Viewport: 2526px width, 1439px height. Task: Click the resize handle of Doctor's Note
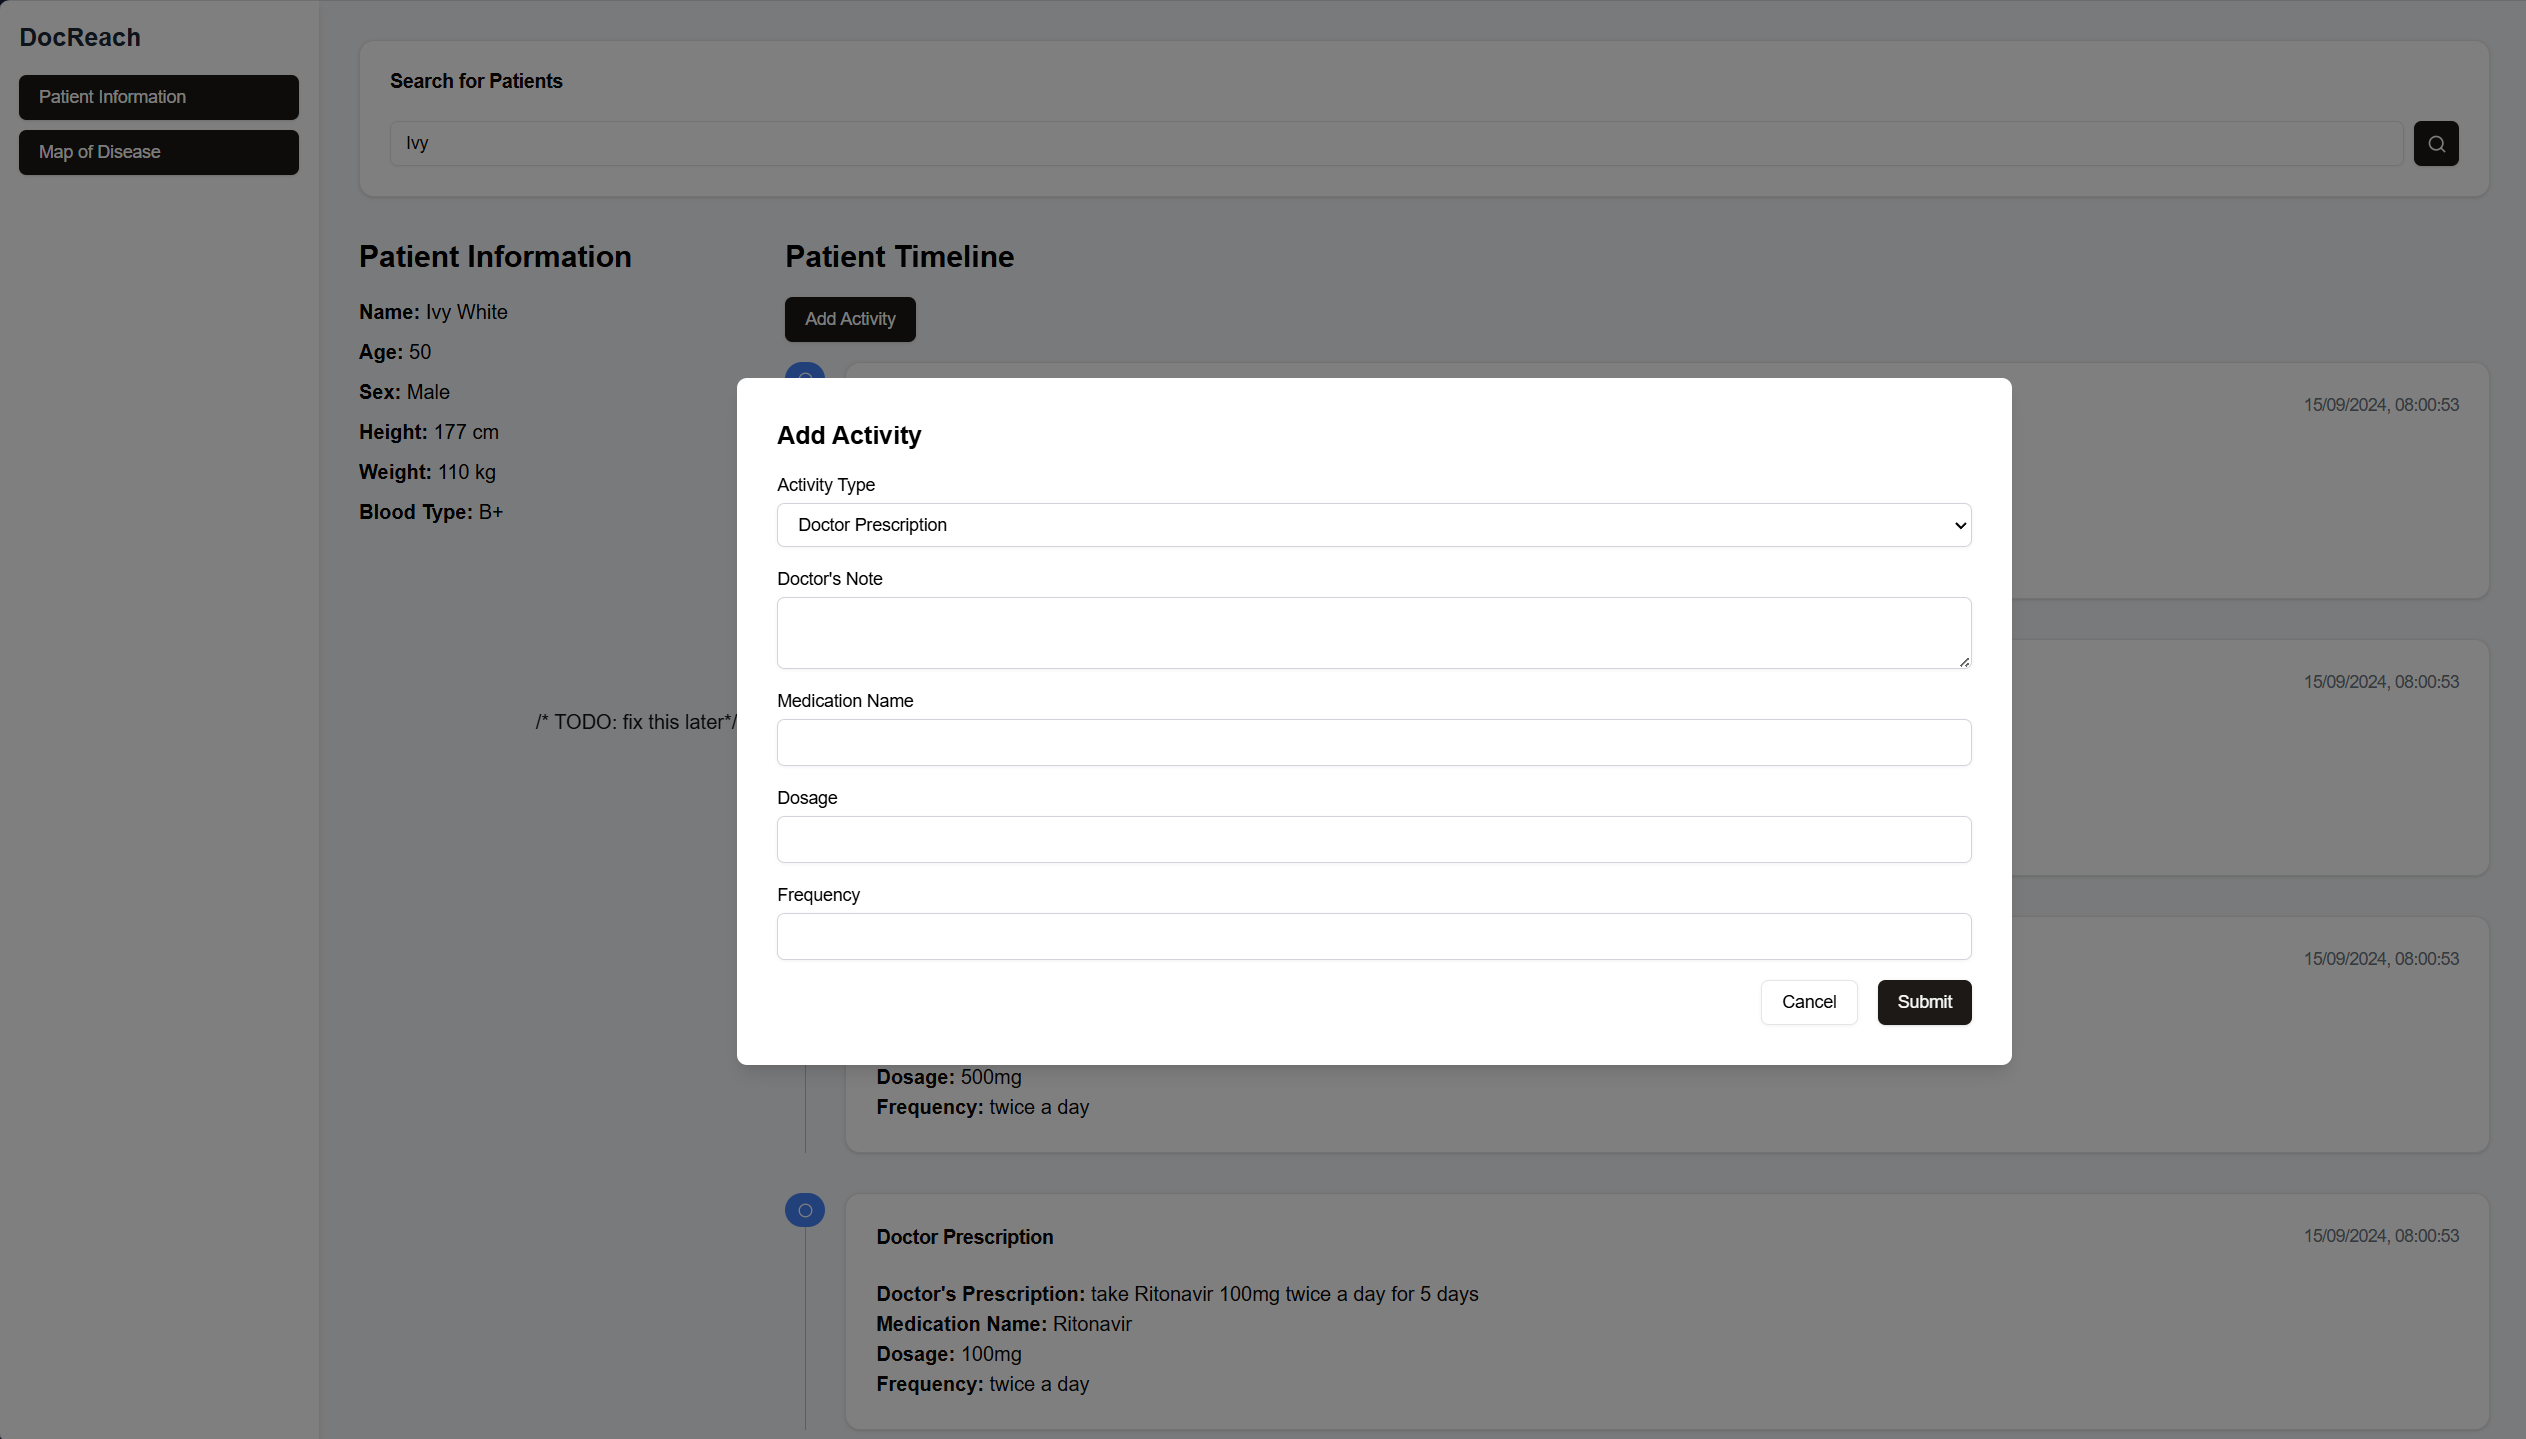(1964, 662)
